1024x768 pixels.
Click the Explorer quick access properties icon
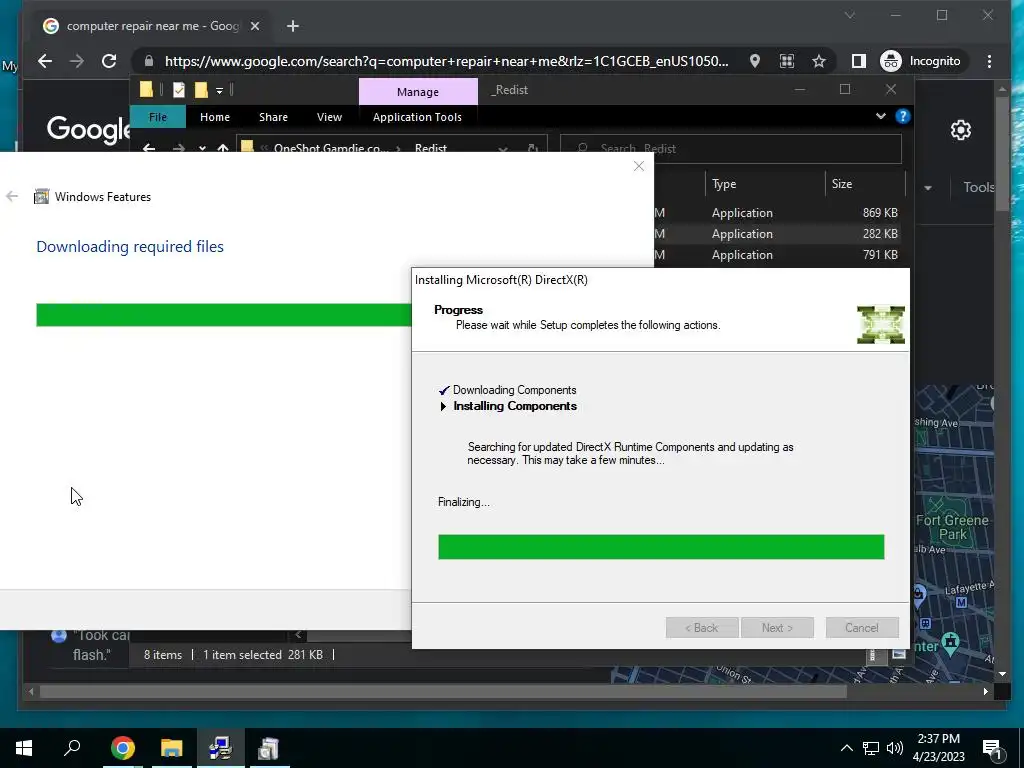[x=178, y=89]
